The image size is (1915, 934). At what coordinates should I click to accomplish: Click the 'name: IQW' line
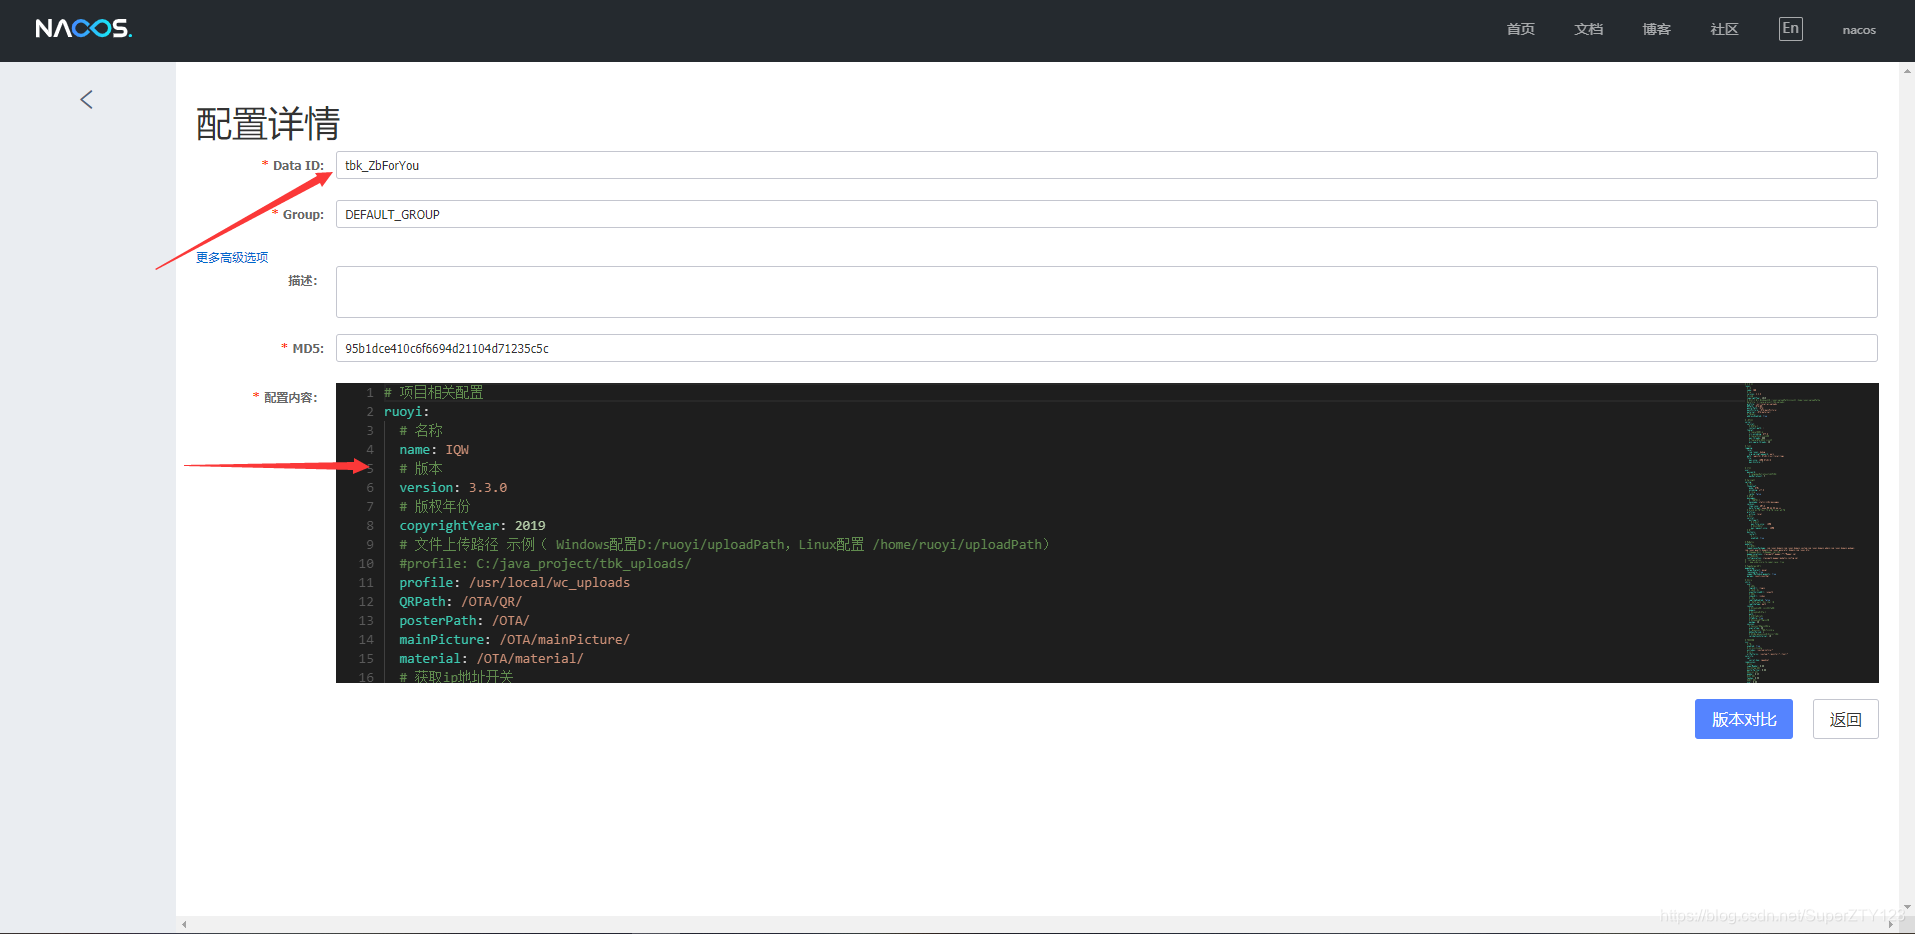[434, 450]
